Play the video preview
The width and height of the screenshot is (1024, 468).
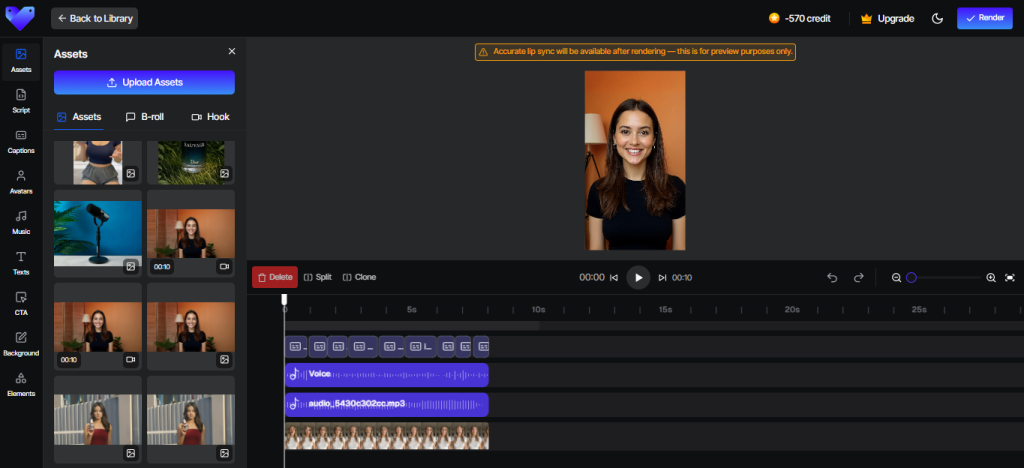(639, 277)
